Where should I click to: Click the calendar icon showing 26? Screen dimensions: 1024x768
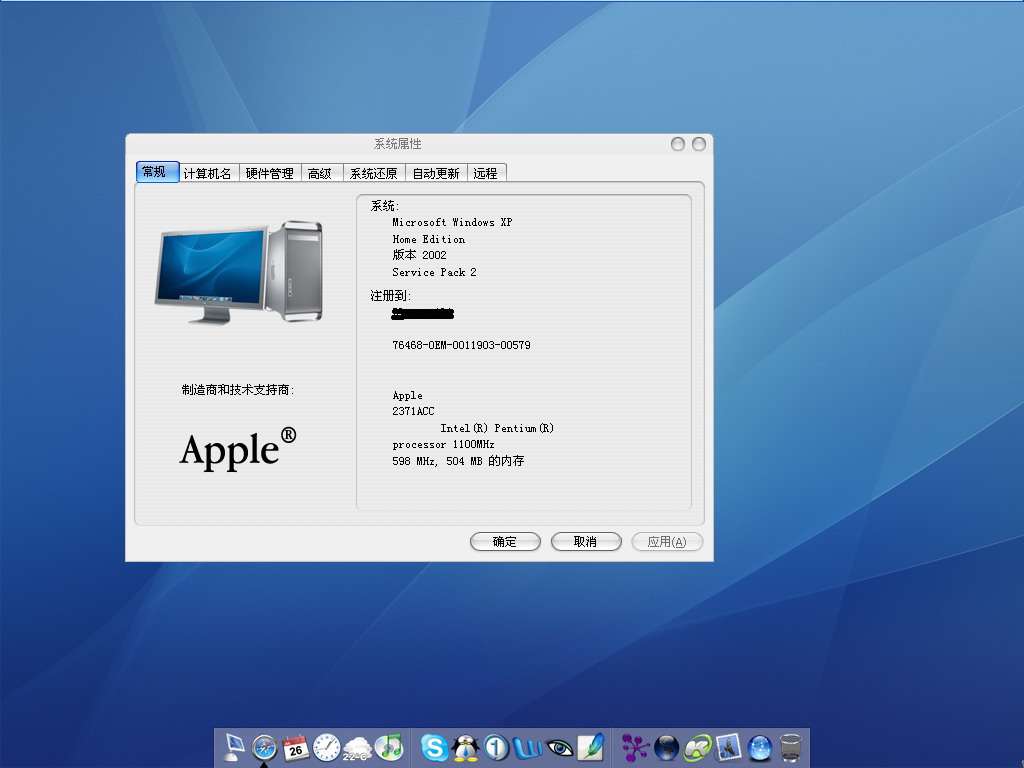click(296, 747)
